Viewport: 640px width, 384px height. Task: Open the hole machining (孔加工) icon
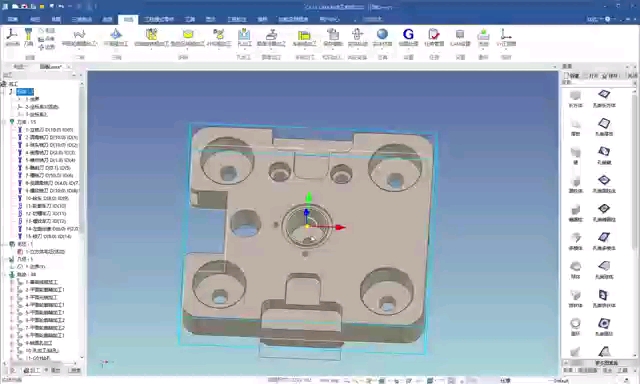point(244,34)
